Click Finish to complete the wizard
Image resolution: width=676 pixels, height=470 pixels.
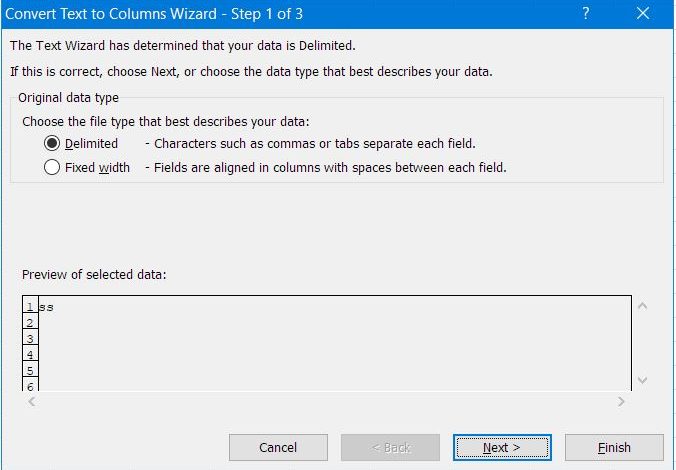613,447
